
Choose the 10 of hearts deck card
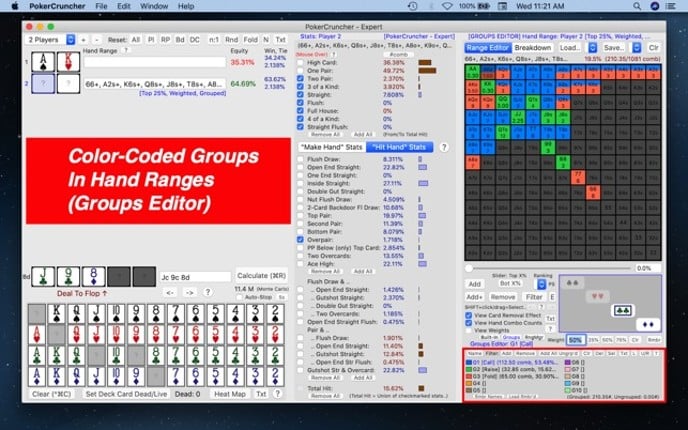pos(116,335)
